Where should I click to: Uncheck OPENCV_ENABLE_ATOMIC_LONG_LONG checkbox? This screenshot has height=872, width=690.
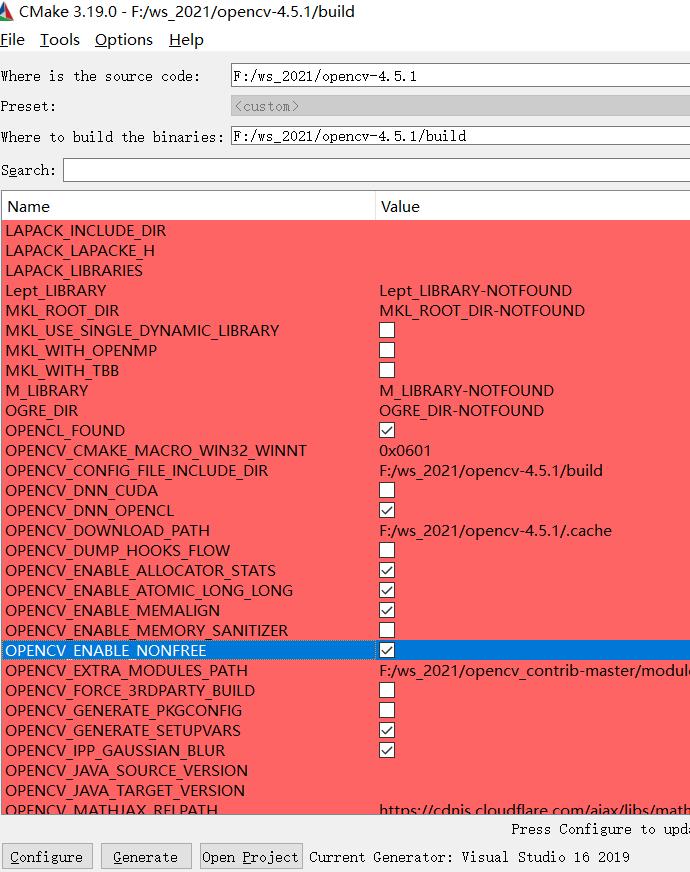387,591
